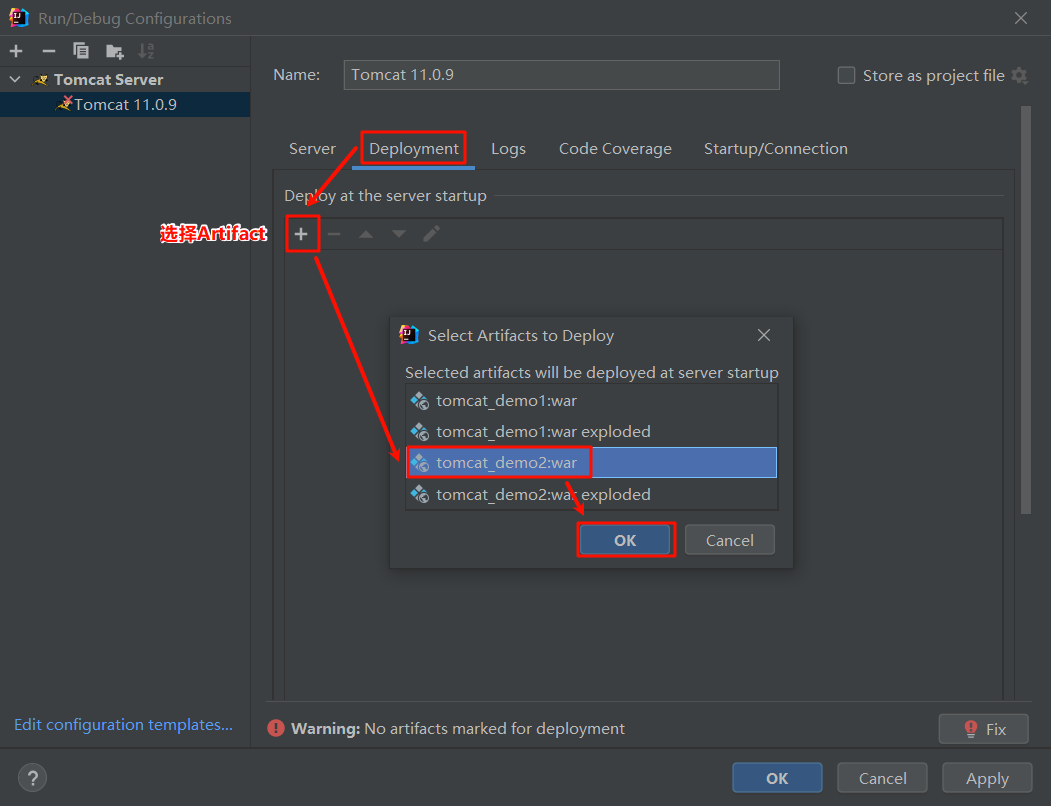Click IntelliJ logo in Run/Debug Configurations title

point(19,18)
